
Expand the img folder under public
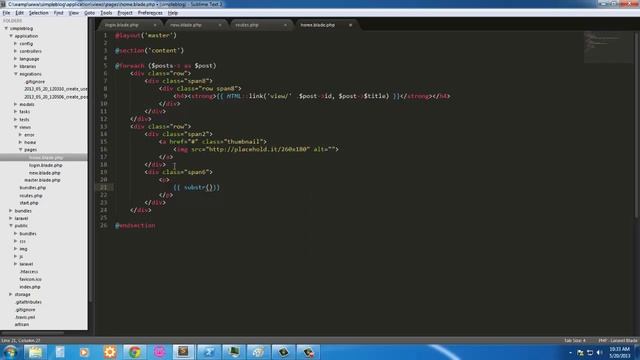click(16, 249)
